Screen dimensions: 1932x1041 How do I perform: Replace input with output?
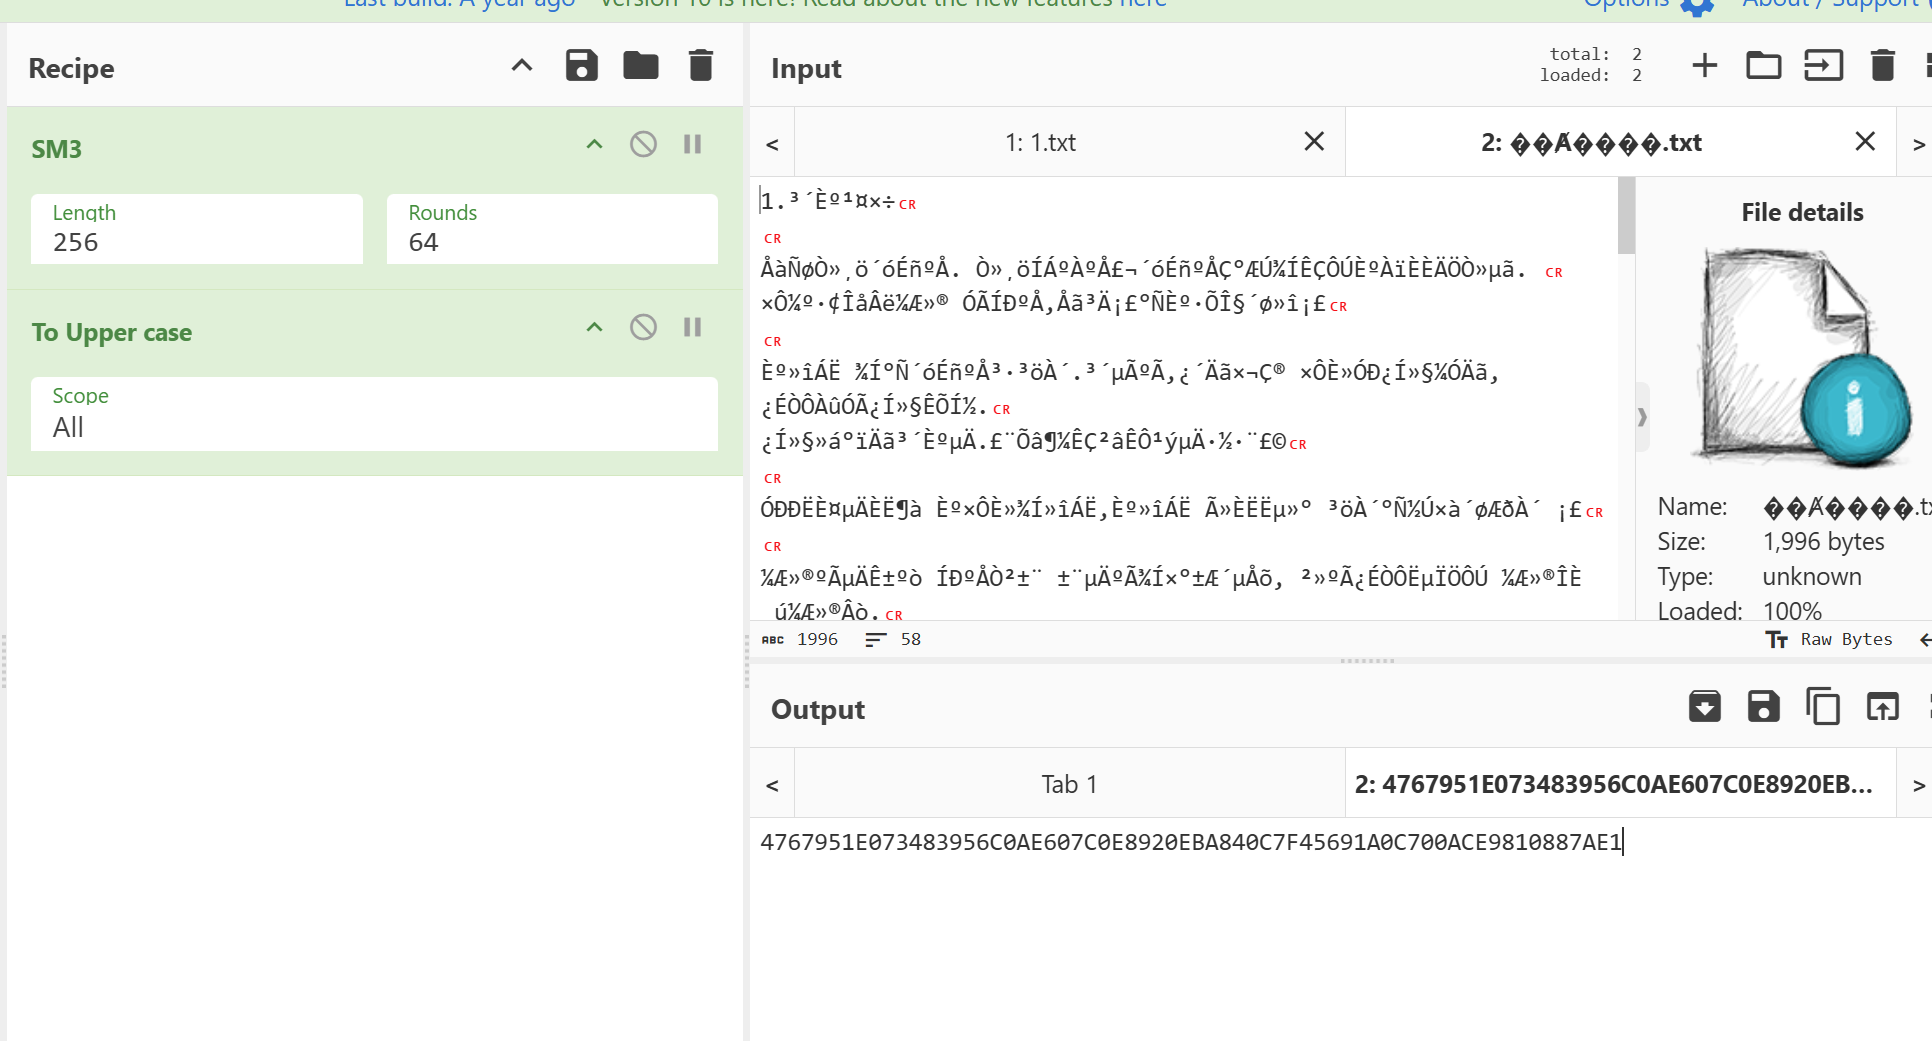point(1883,706)
